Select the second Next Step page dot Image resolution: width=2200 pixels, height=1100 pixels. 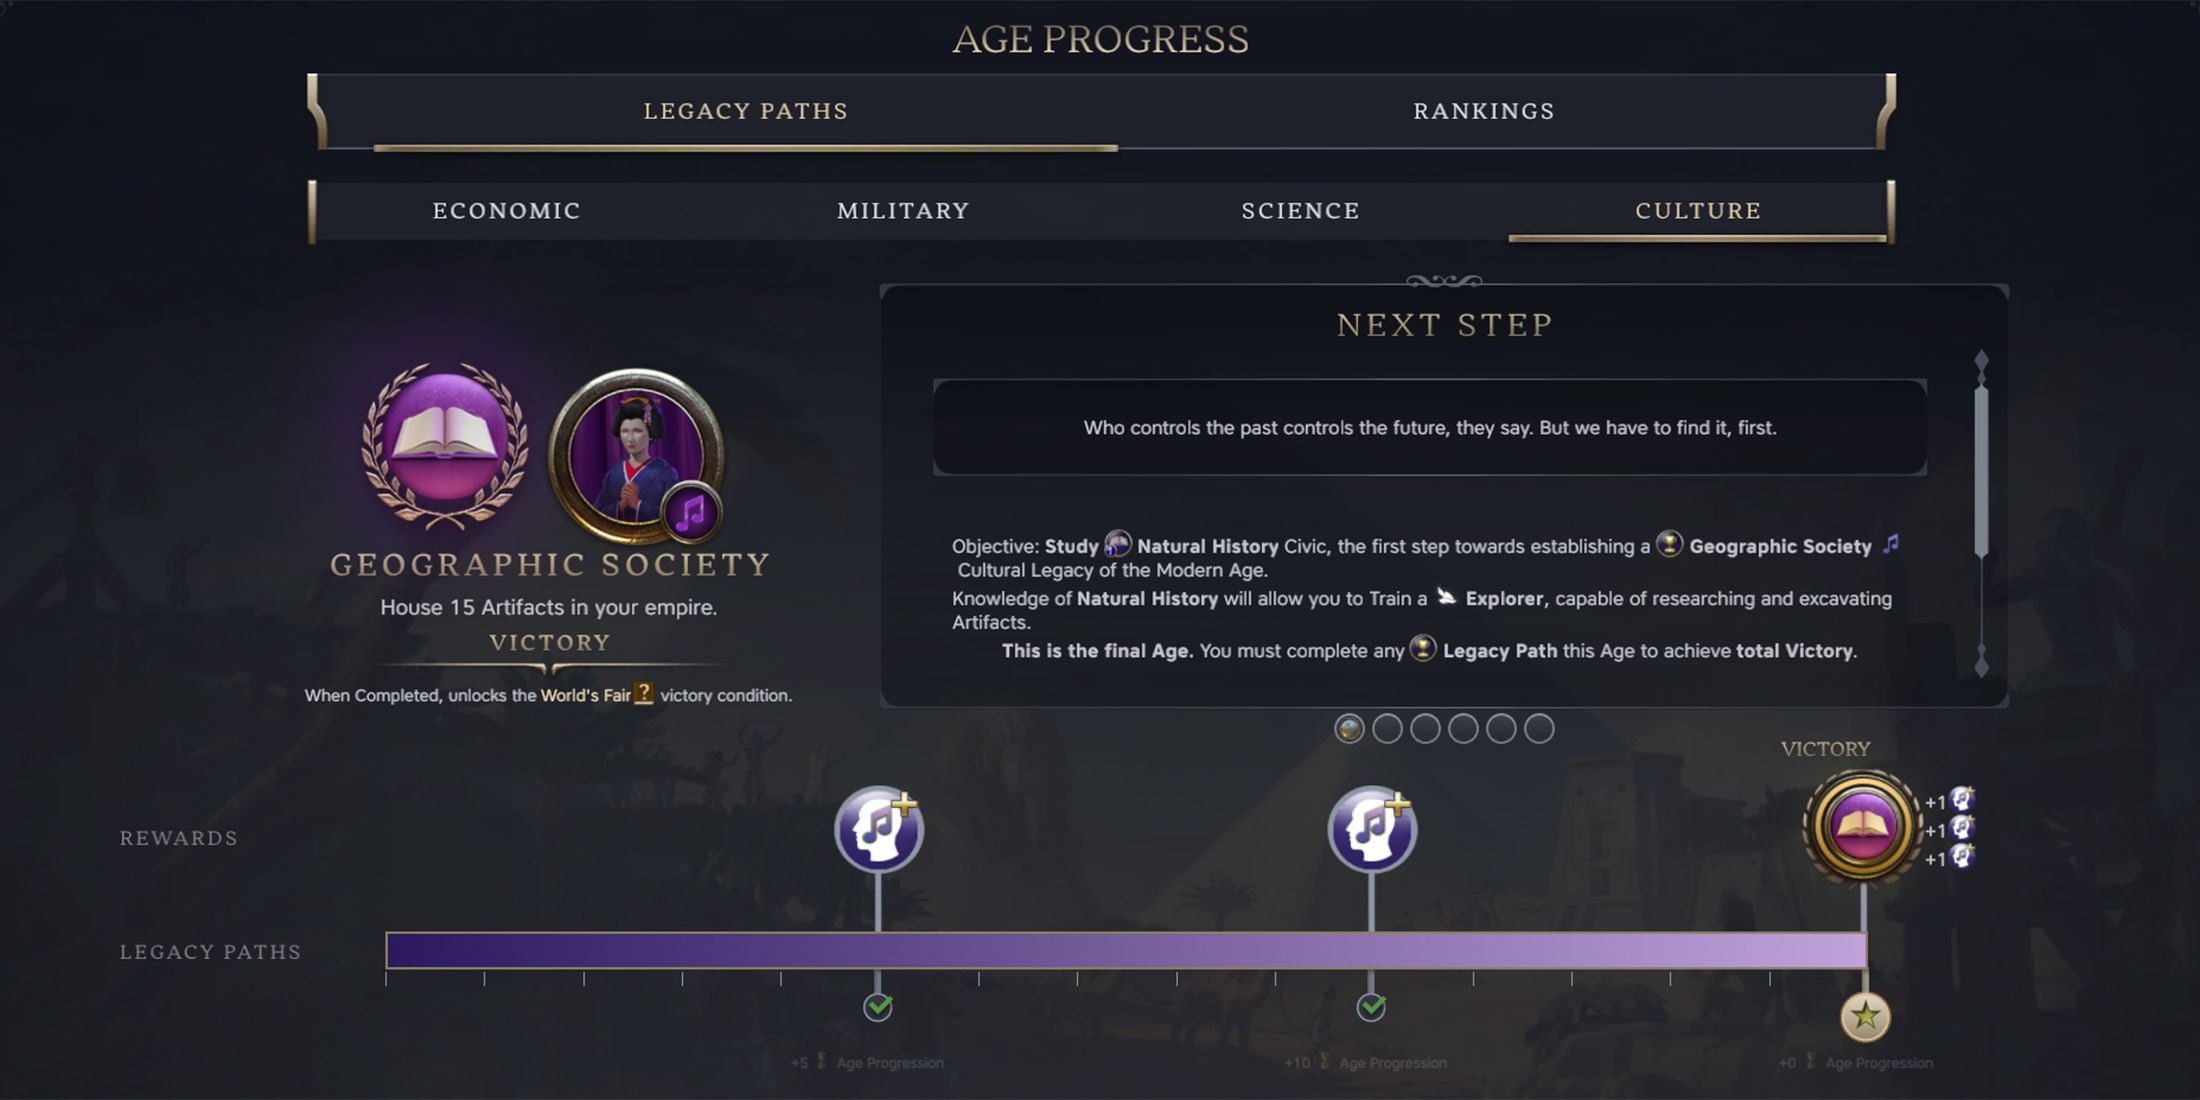click(x=1387, y=729)
